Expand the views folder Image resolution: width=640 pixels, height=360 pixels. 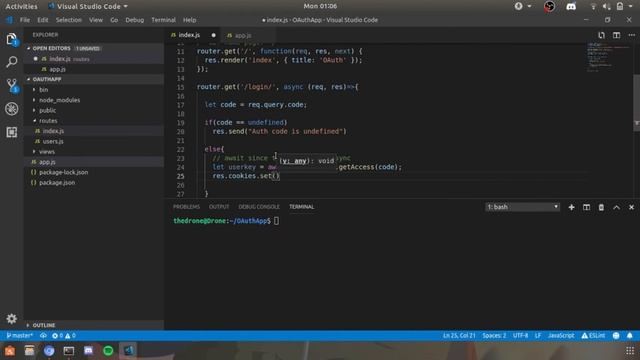pyautogui.click(x=94, y=152)
